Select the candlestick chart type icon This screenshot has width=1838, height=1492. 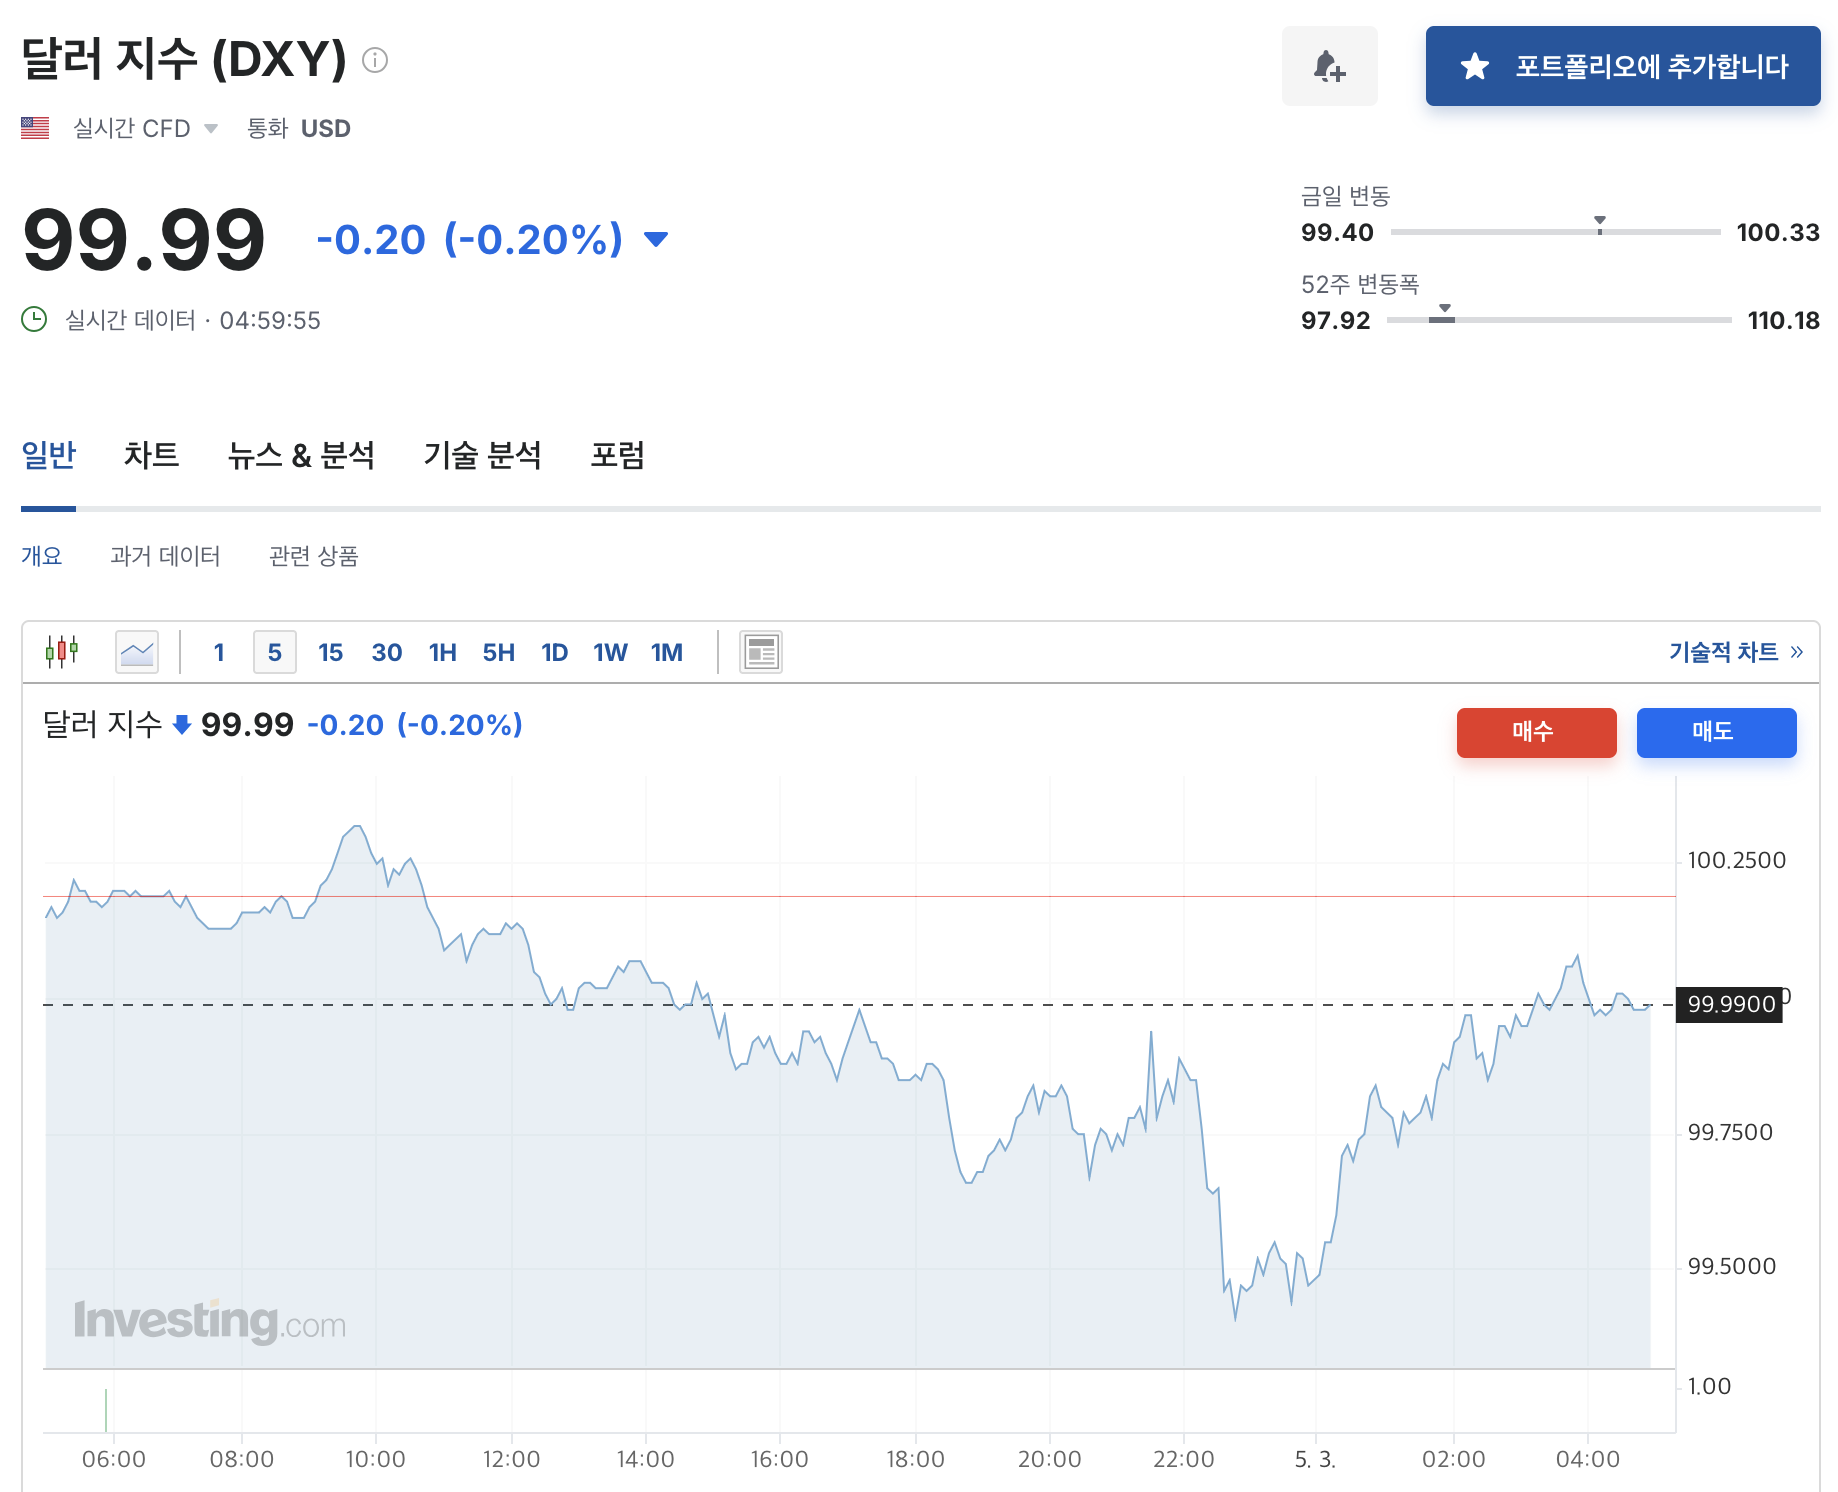coord(62,652)
